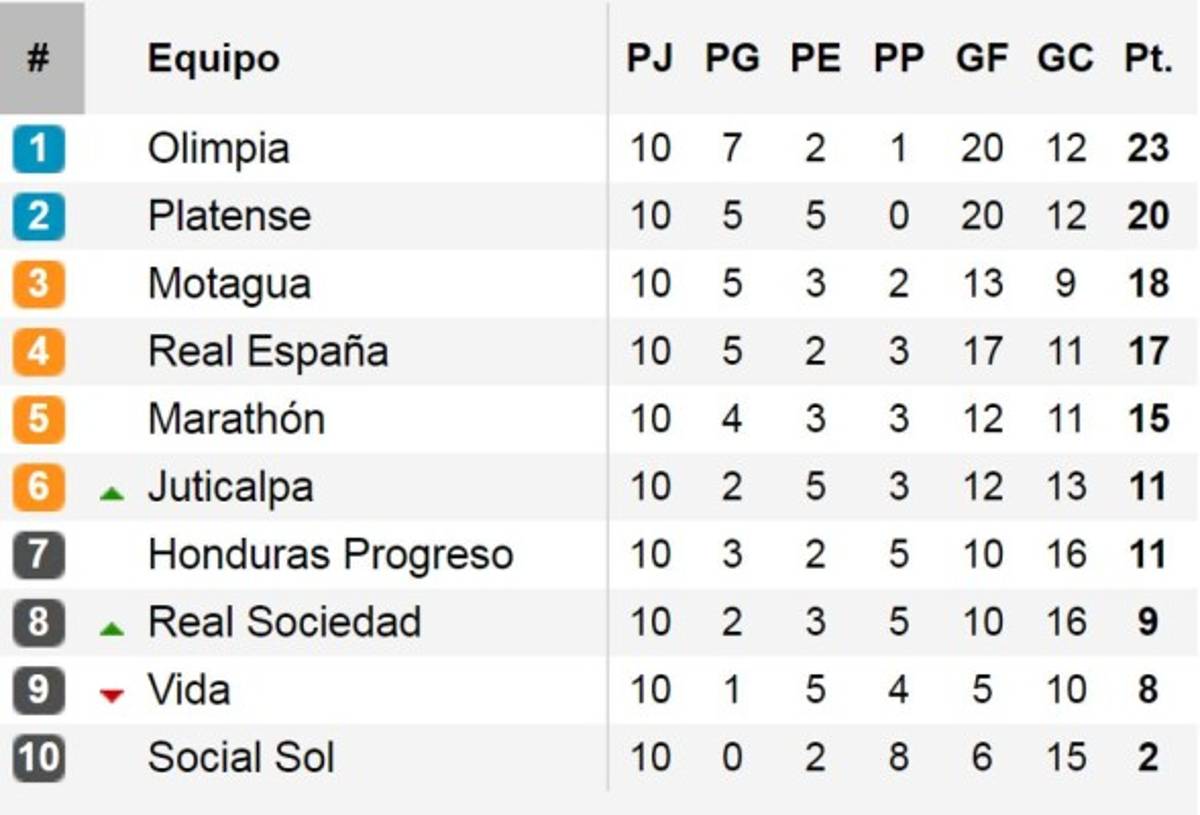1200x815 pixels.
Task: Sort by the Pt. points header
Action: point(1146,58)
